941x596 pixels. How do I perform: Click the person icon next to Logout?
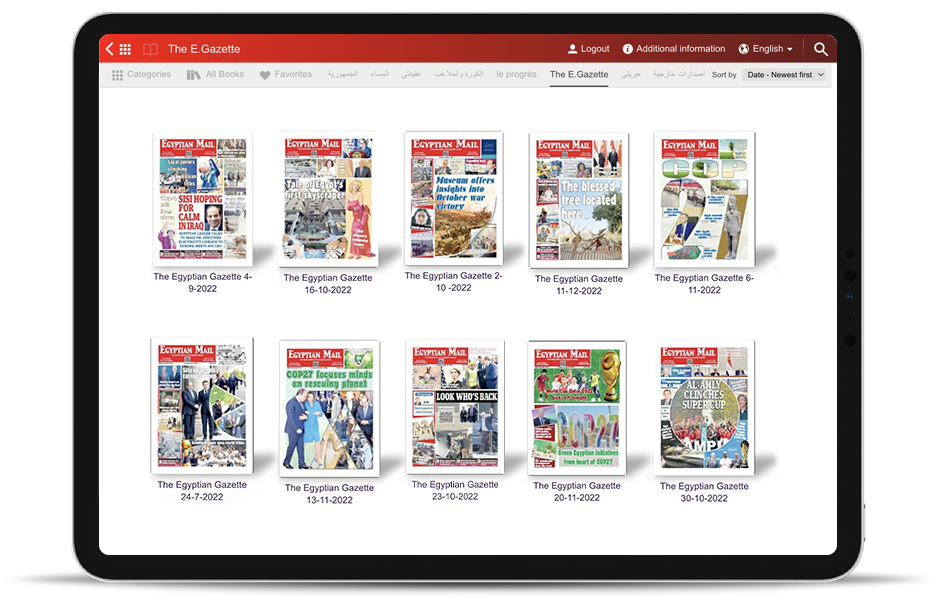coord(573,49)
